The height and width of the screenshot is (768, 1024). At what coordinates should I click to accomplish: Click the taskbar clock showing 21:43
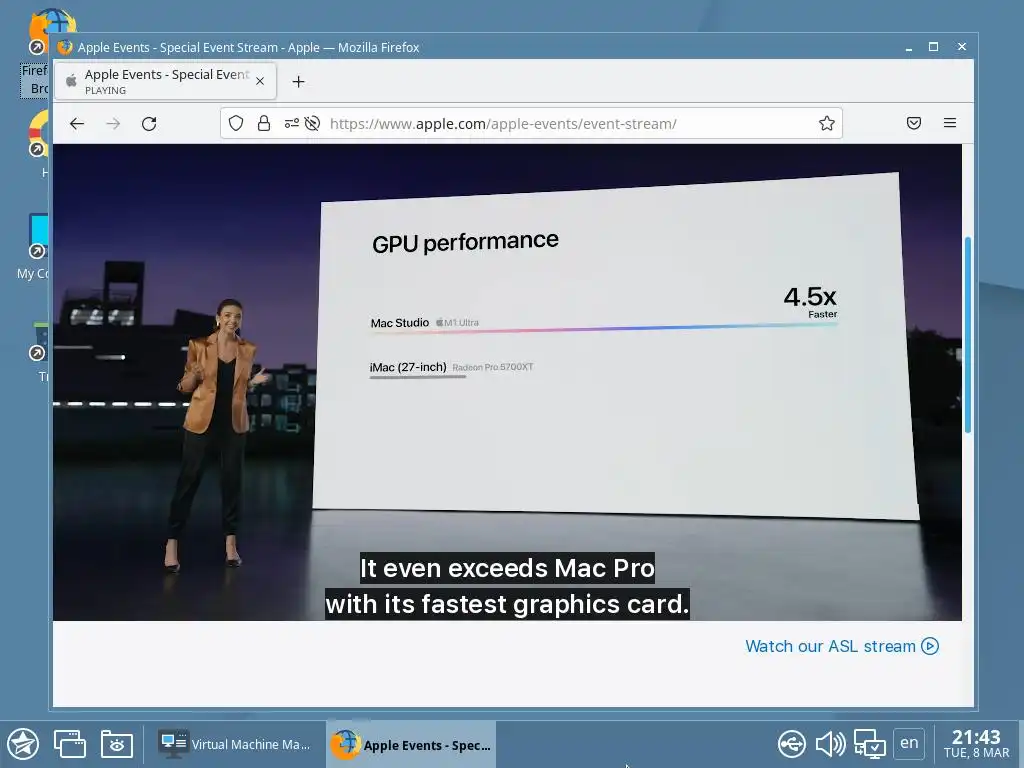[976, 744]
